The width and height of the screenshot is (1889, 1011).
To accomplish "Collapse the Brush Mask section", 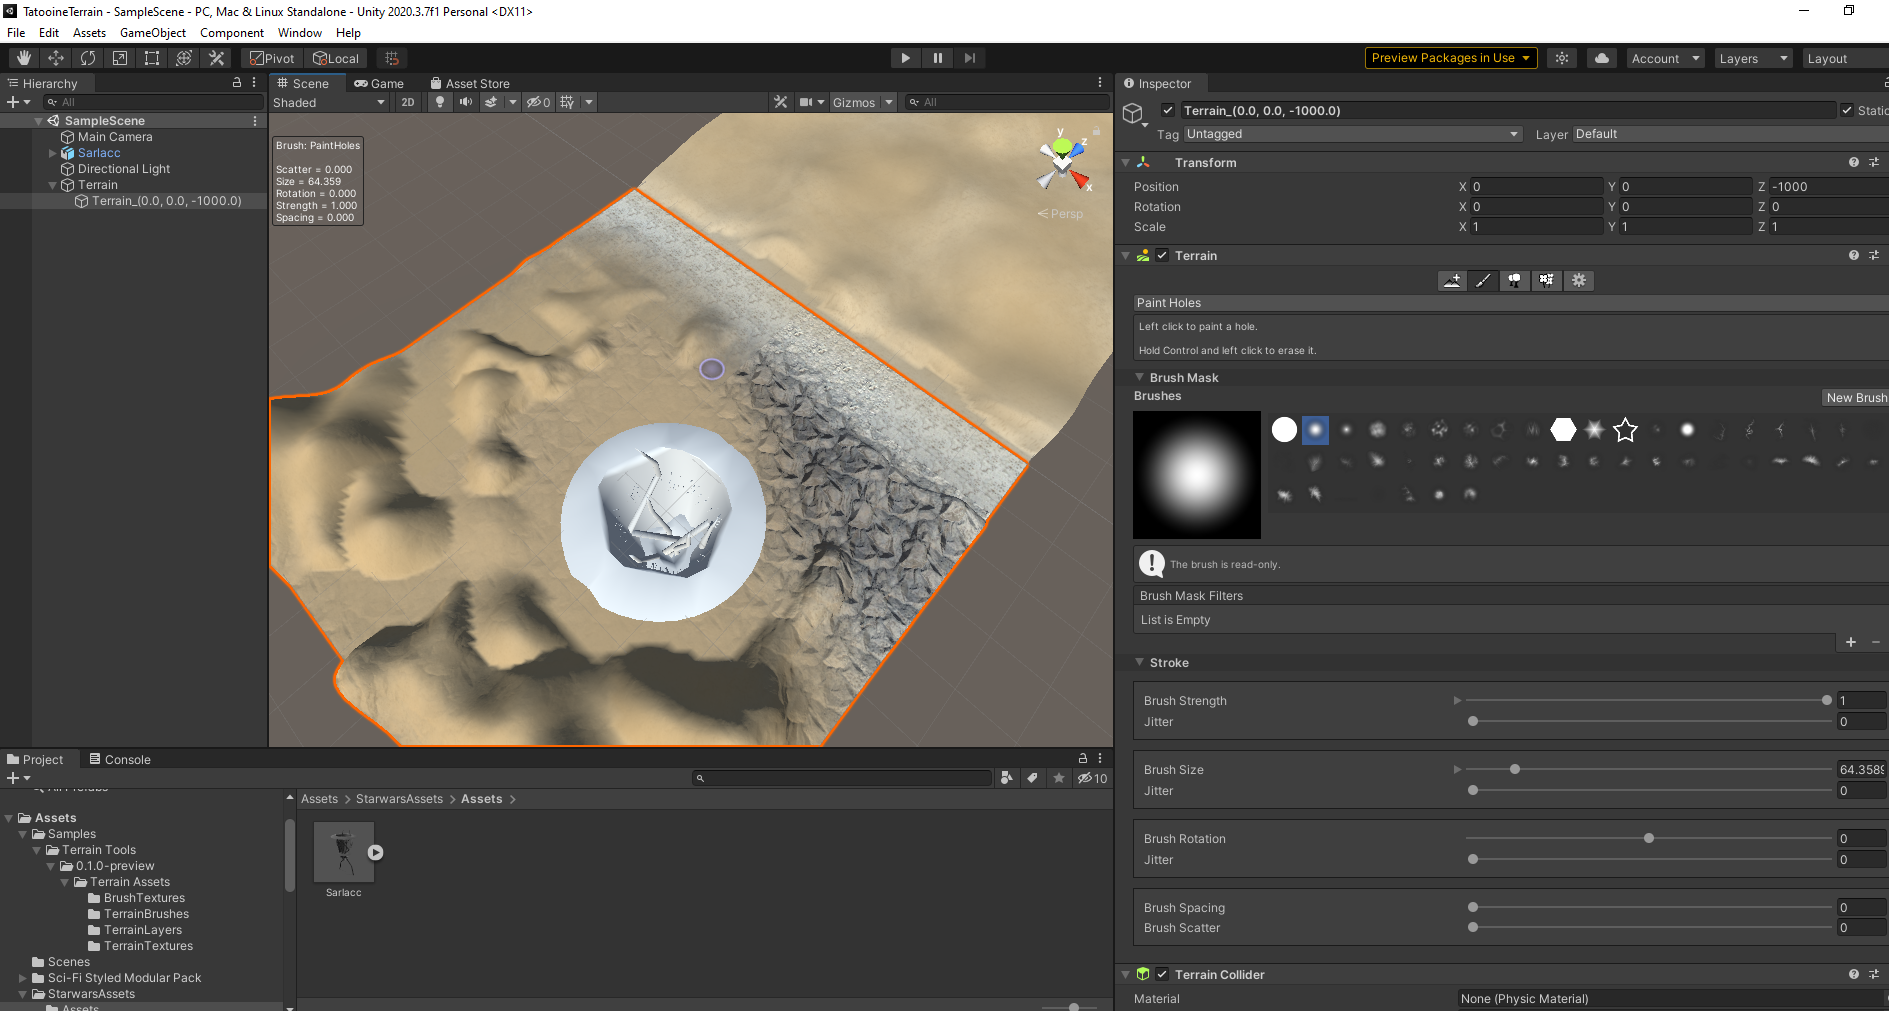I will click(1139, 377).
